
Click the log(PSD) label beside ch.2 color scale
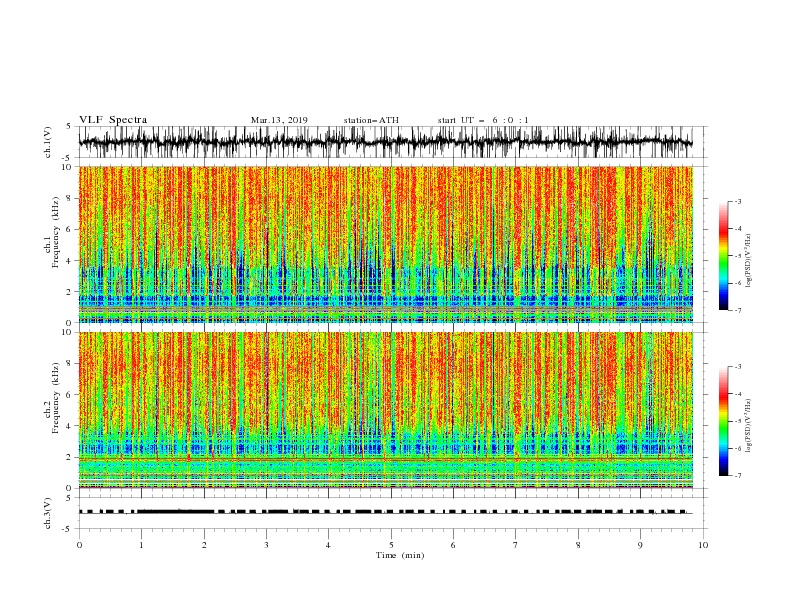click(x=749, y=426)
